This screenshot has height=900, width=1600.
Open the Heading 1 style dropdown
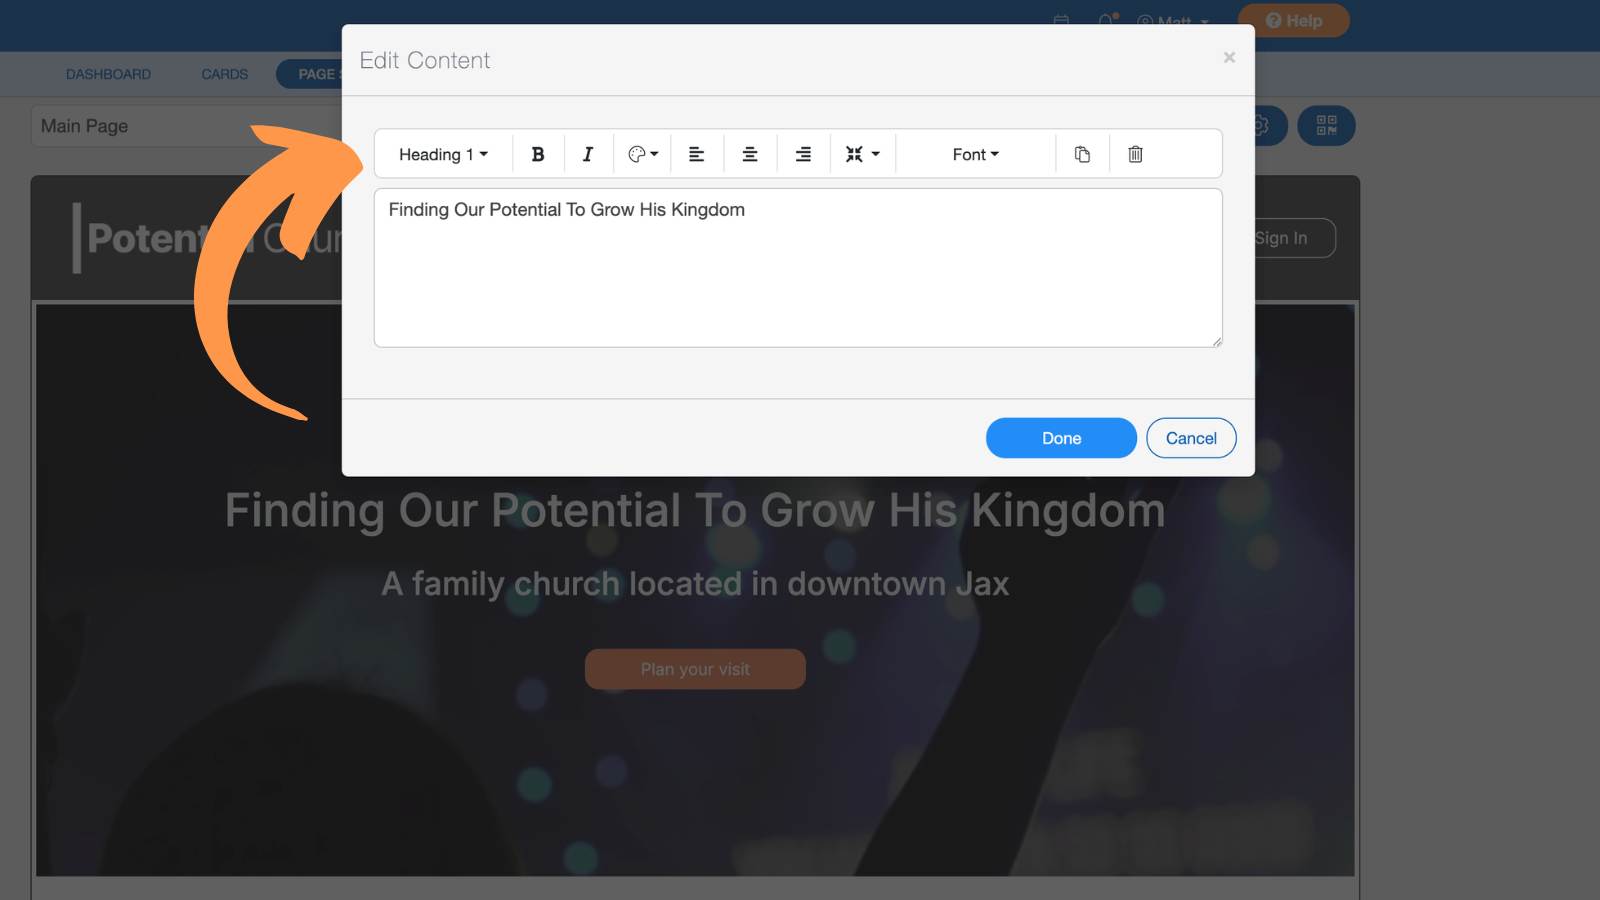pyautogui.click(x=444, y=154)
